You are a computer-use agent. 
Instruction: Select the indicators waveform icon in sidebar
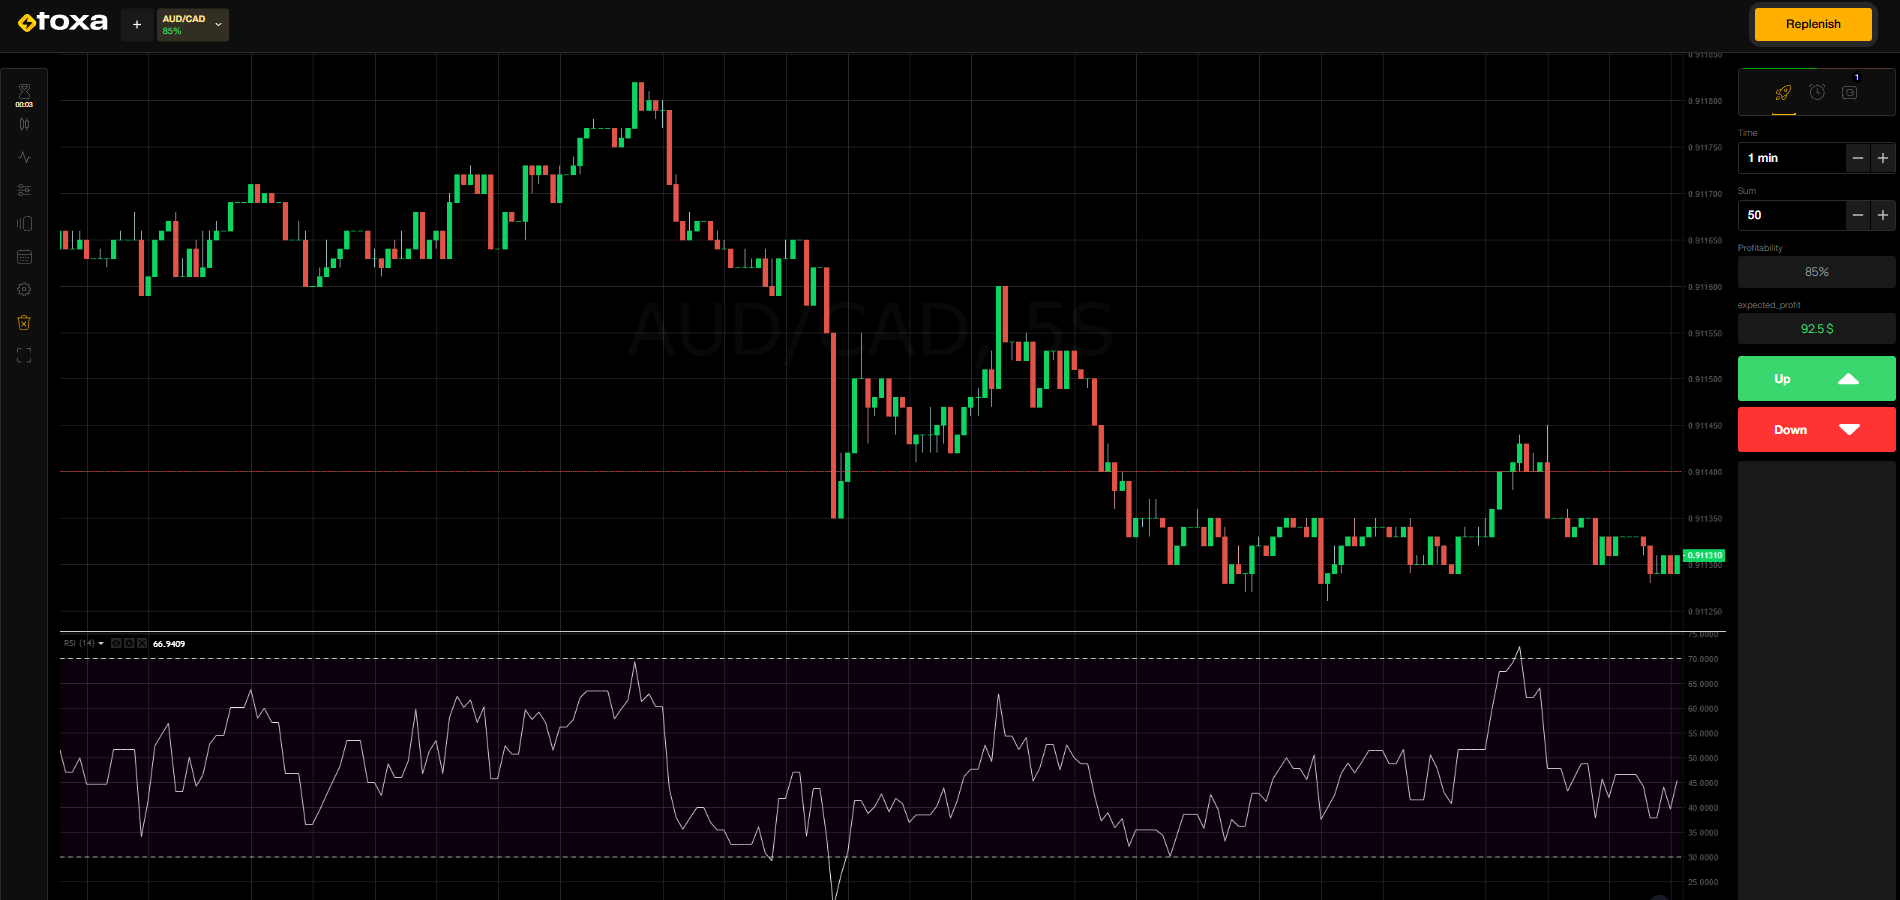click(24, 157)
